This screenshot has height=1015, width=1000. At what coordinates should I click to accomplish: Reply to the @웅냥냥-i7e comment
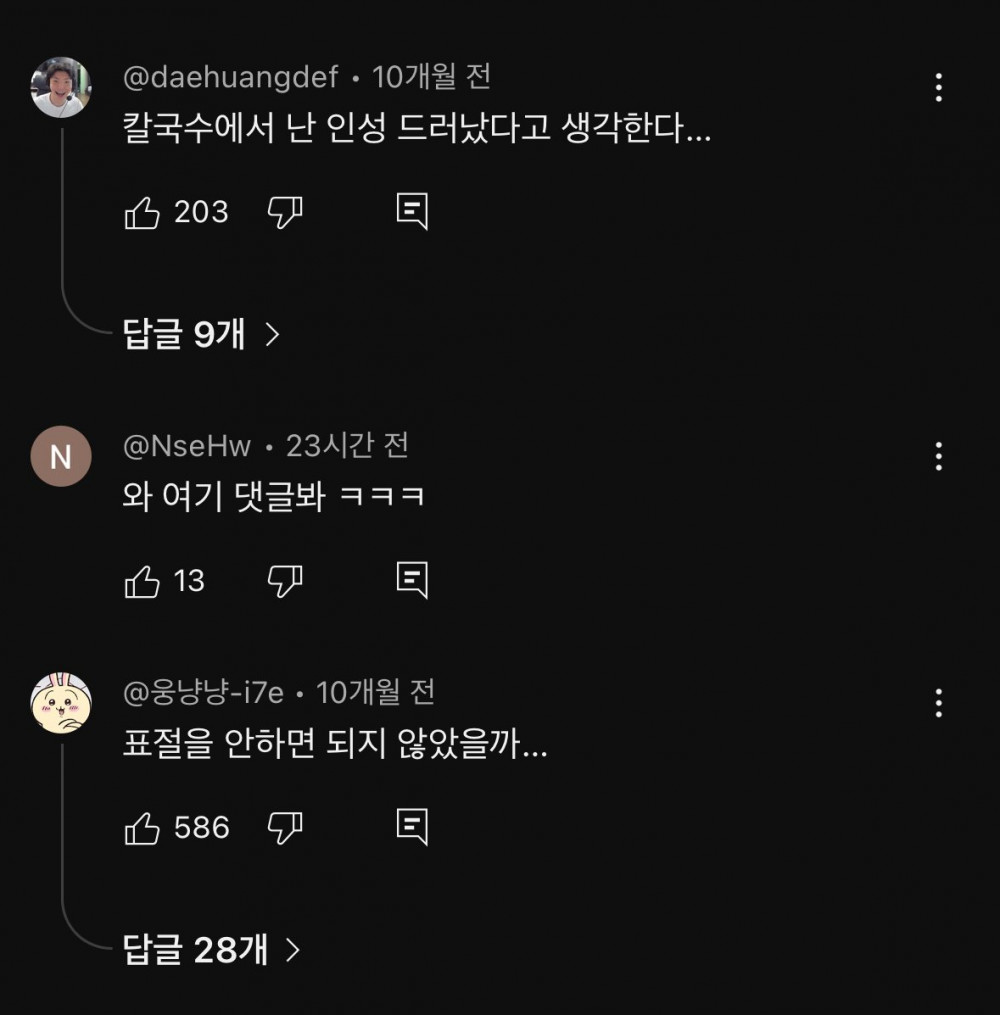[x=412, y=828]
